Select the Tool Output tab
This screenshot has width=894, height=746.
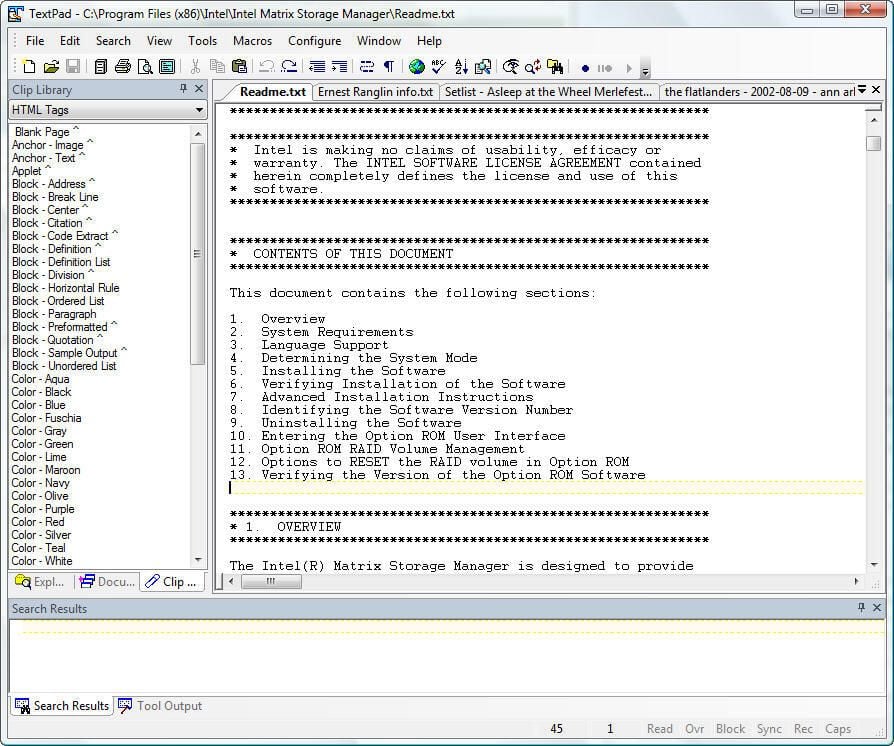[160, 706]
